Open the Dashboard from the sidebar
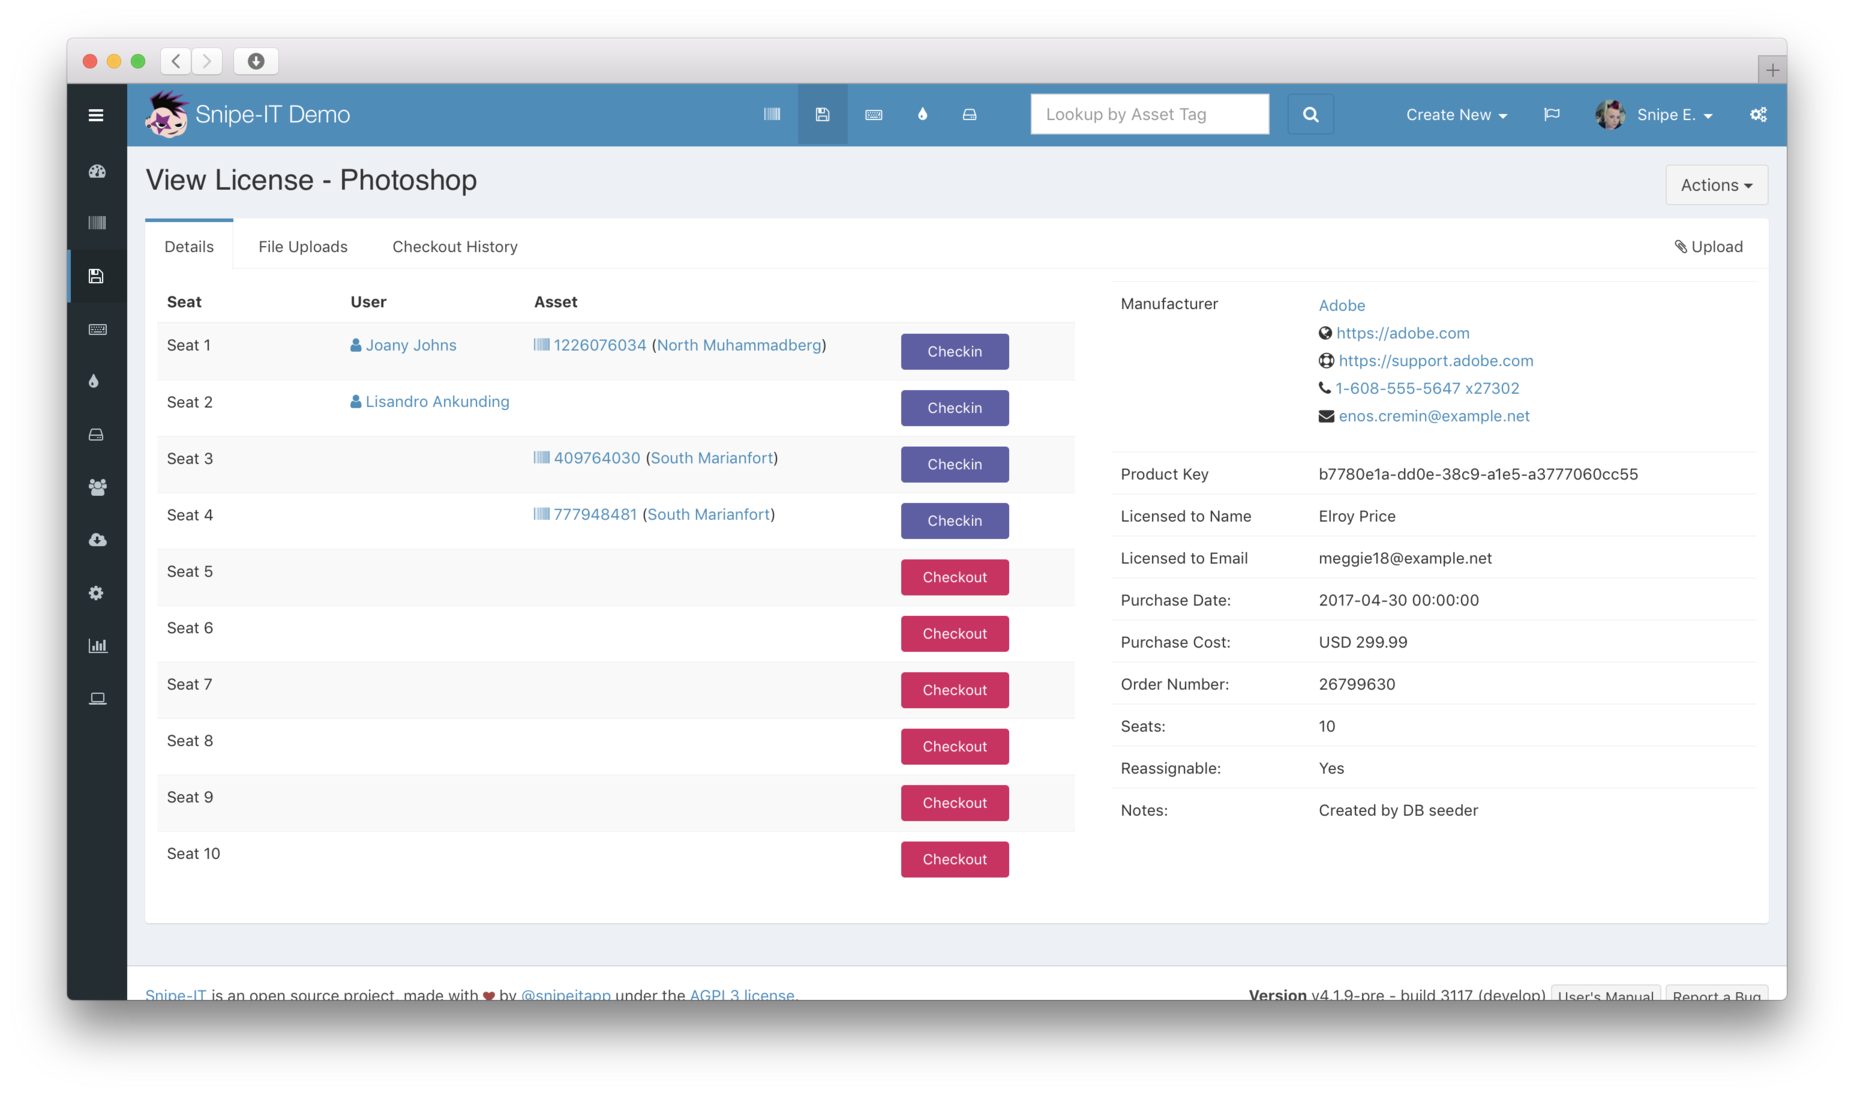Image resolution: width=1854 pixels, height=1096 pixels. [x=97, y=171]
